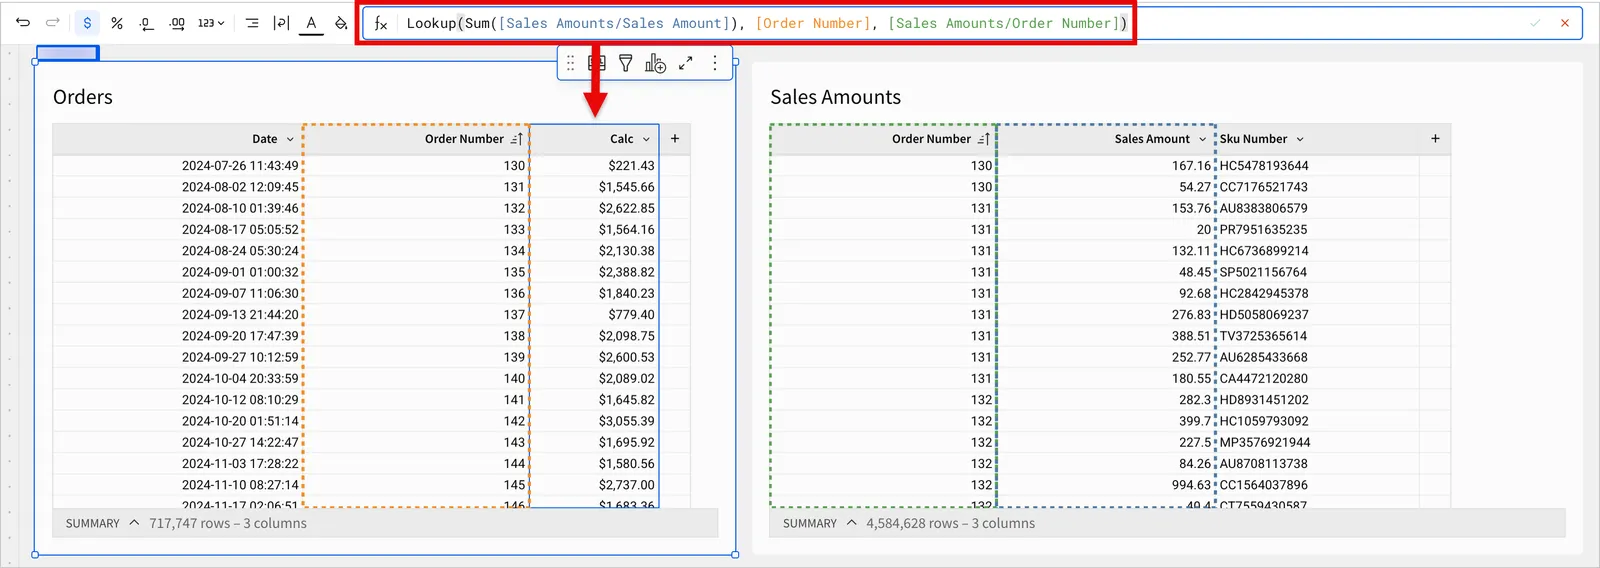Add new column to Orders table
This screenshot has height=568, width=1600.
(675, 139)
